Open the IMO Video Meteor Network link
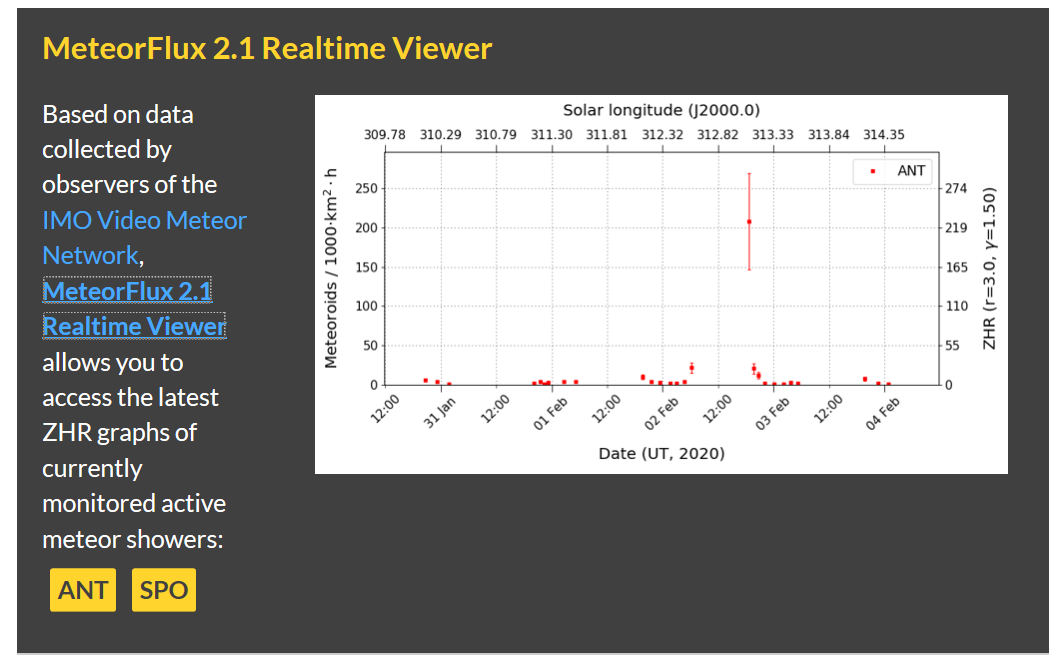Viewport: 1057px width, 659px height. (144, 220)
